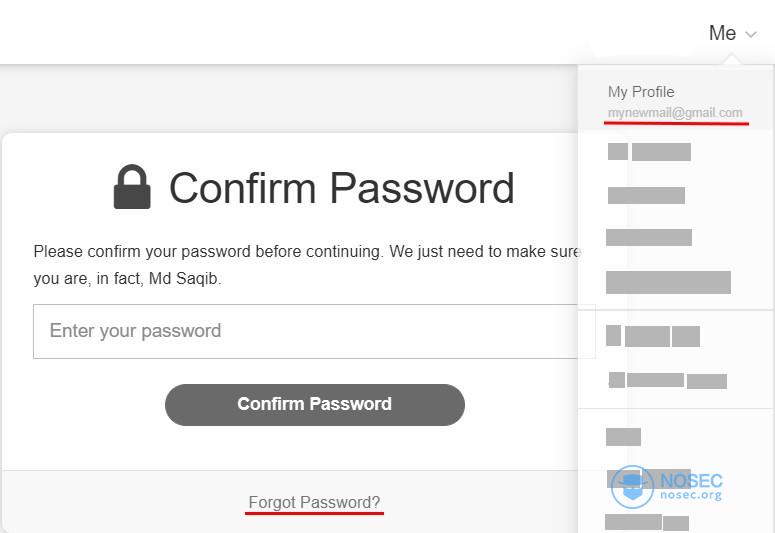The image size is (775, 533).
Task: Select second redacted entry below My Profile
Action: (646, 195)
